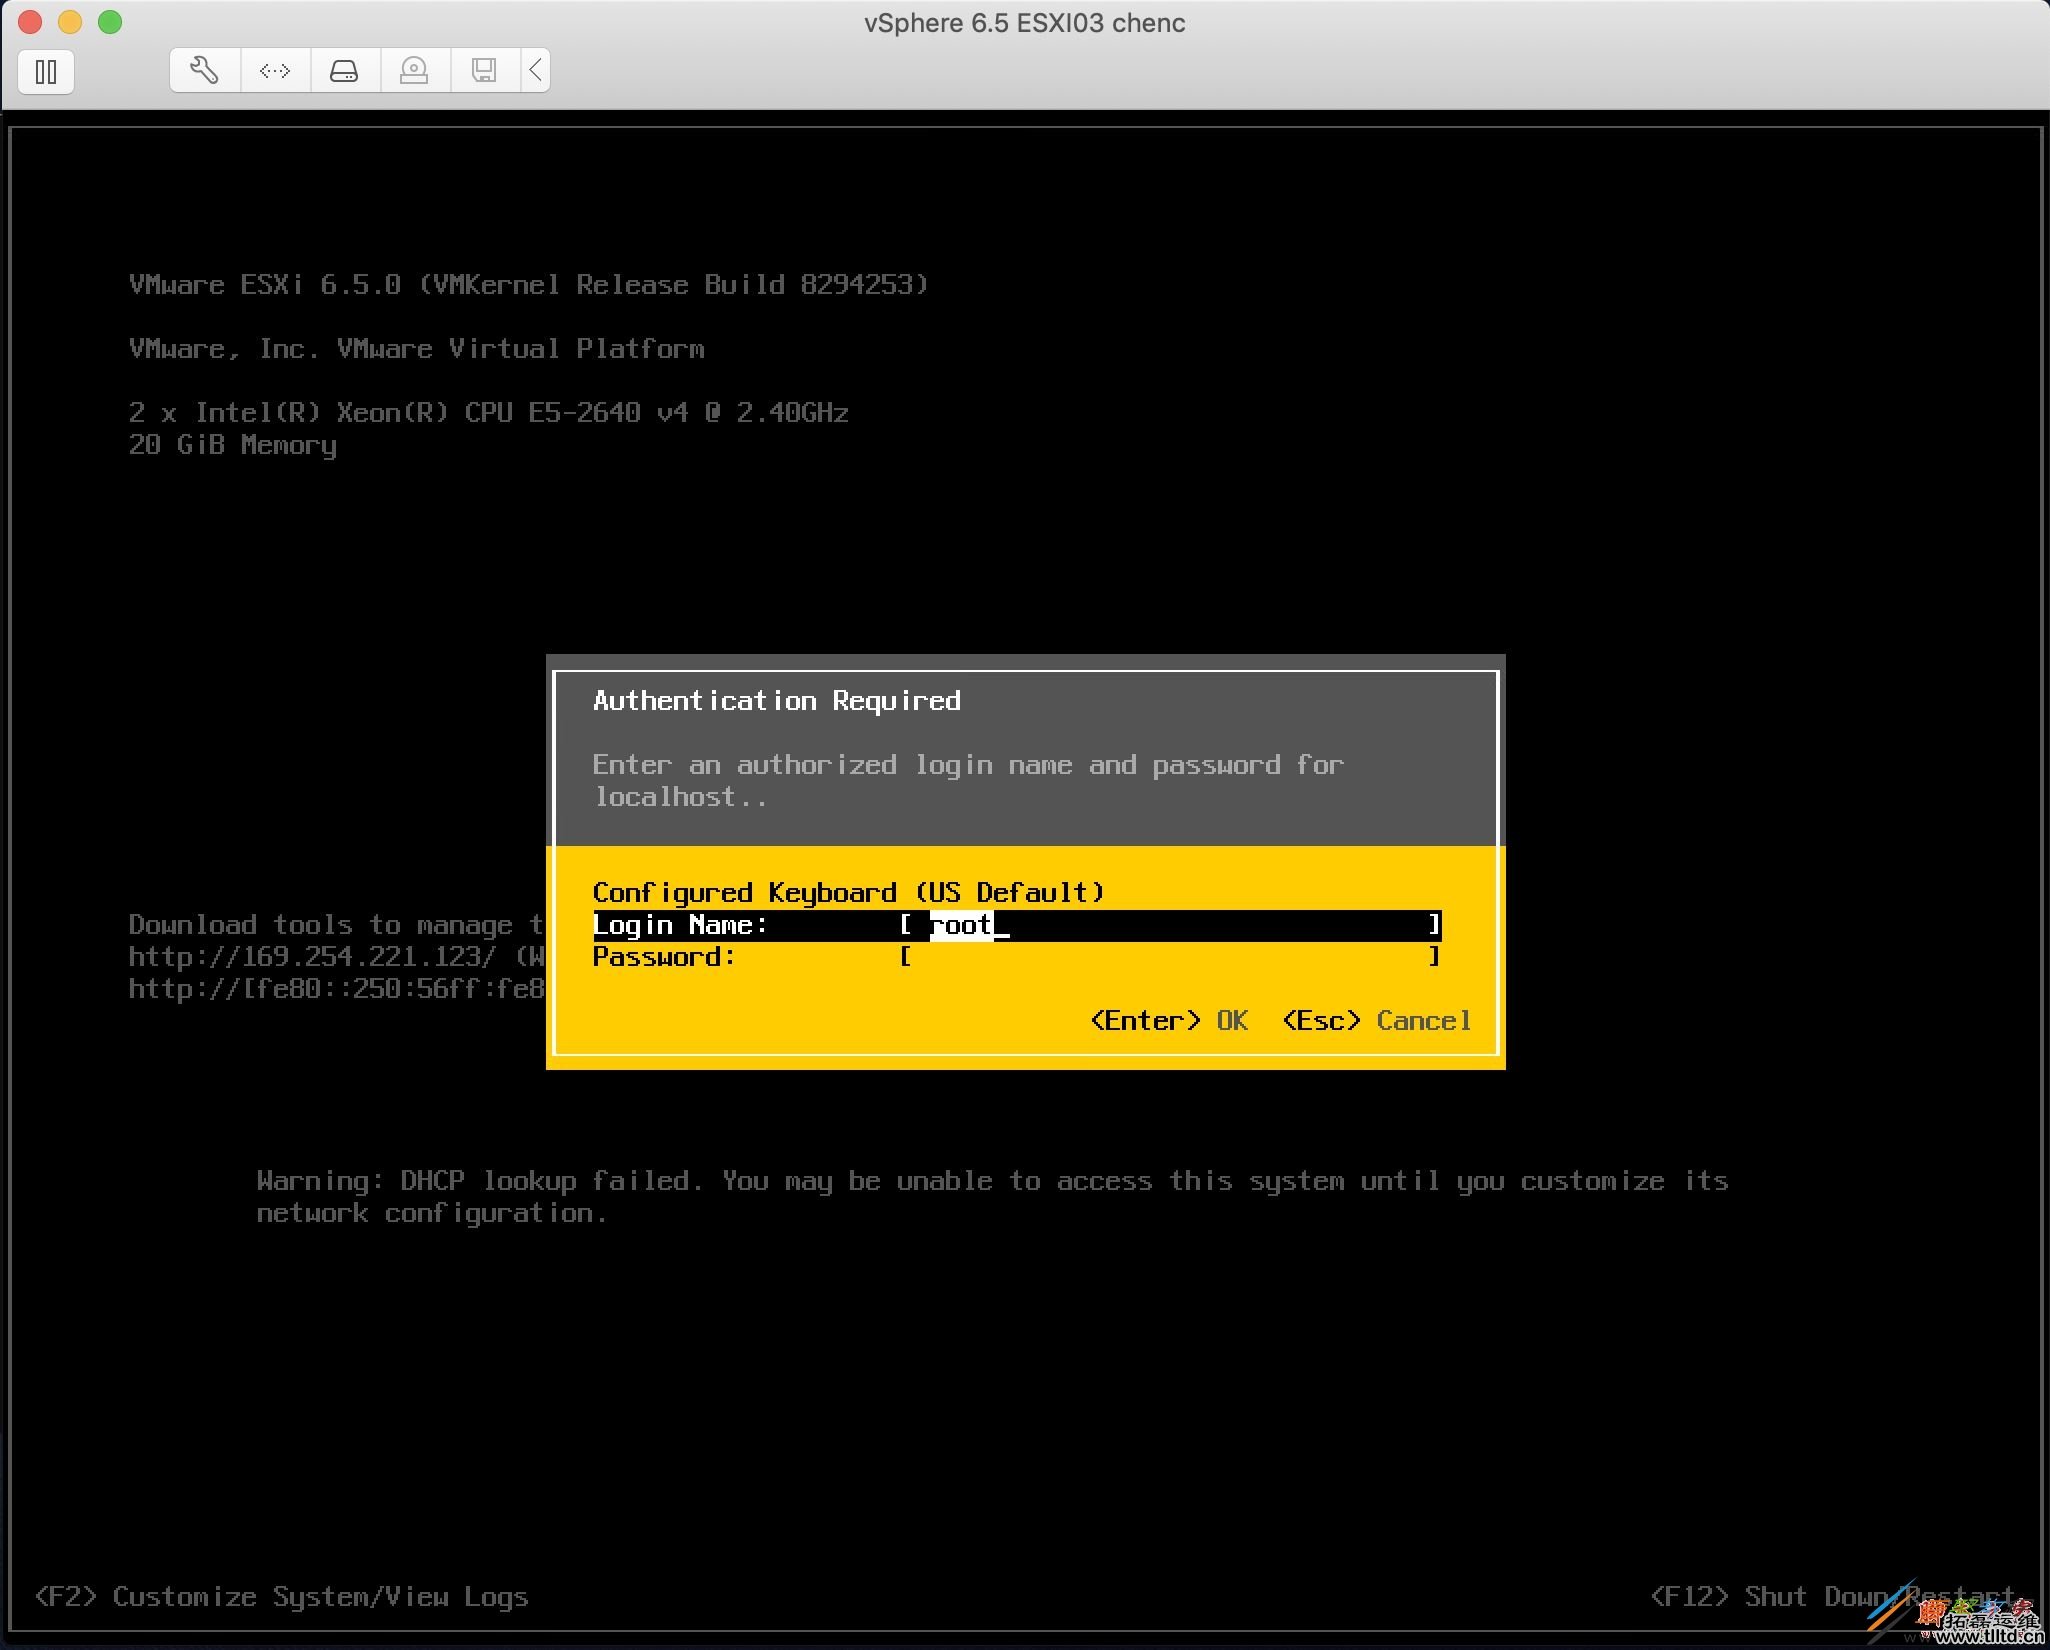Image resolution: width=2050 pixels, height=1650 pixels.
Task: Collapse the toolbar with the chevron arrow
Action: pos(535,70)
